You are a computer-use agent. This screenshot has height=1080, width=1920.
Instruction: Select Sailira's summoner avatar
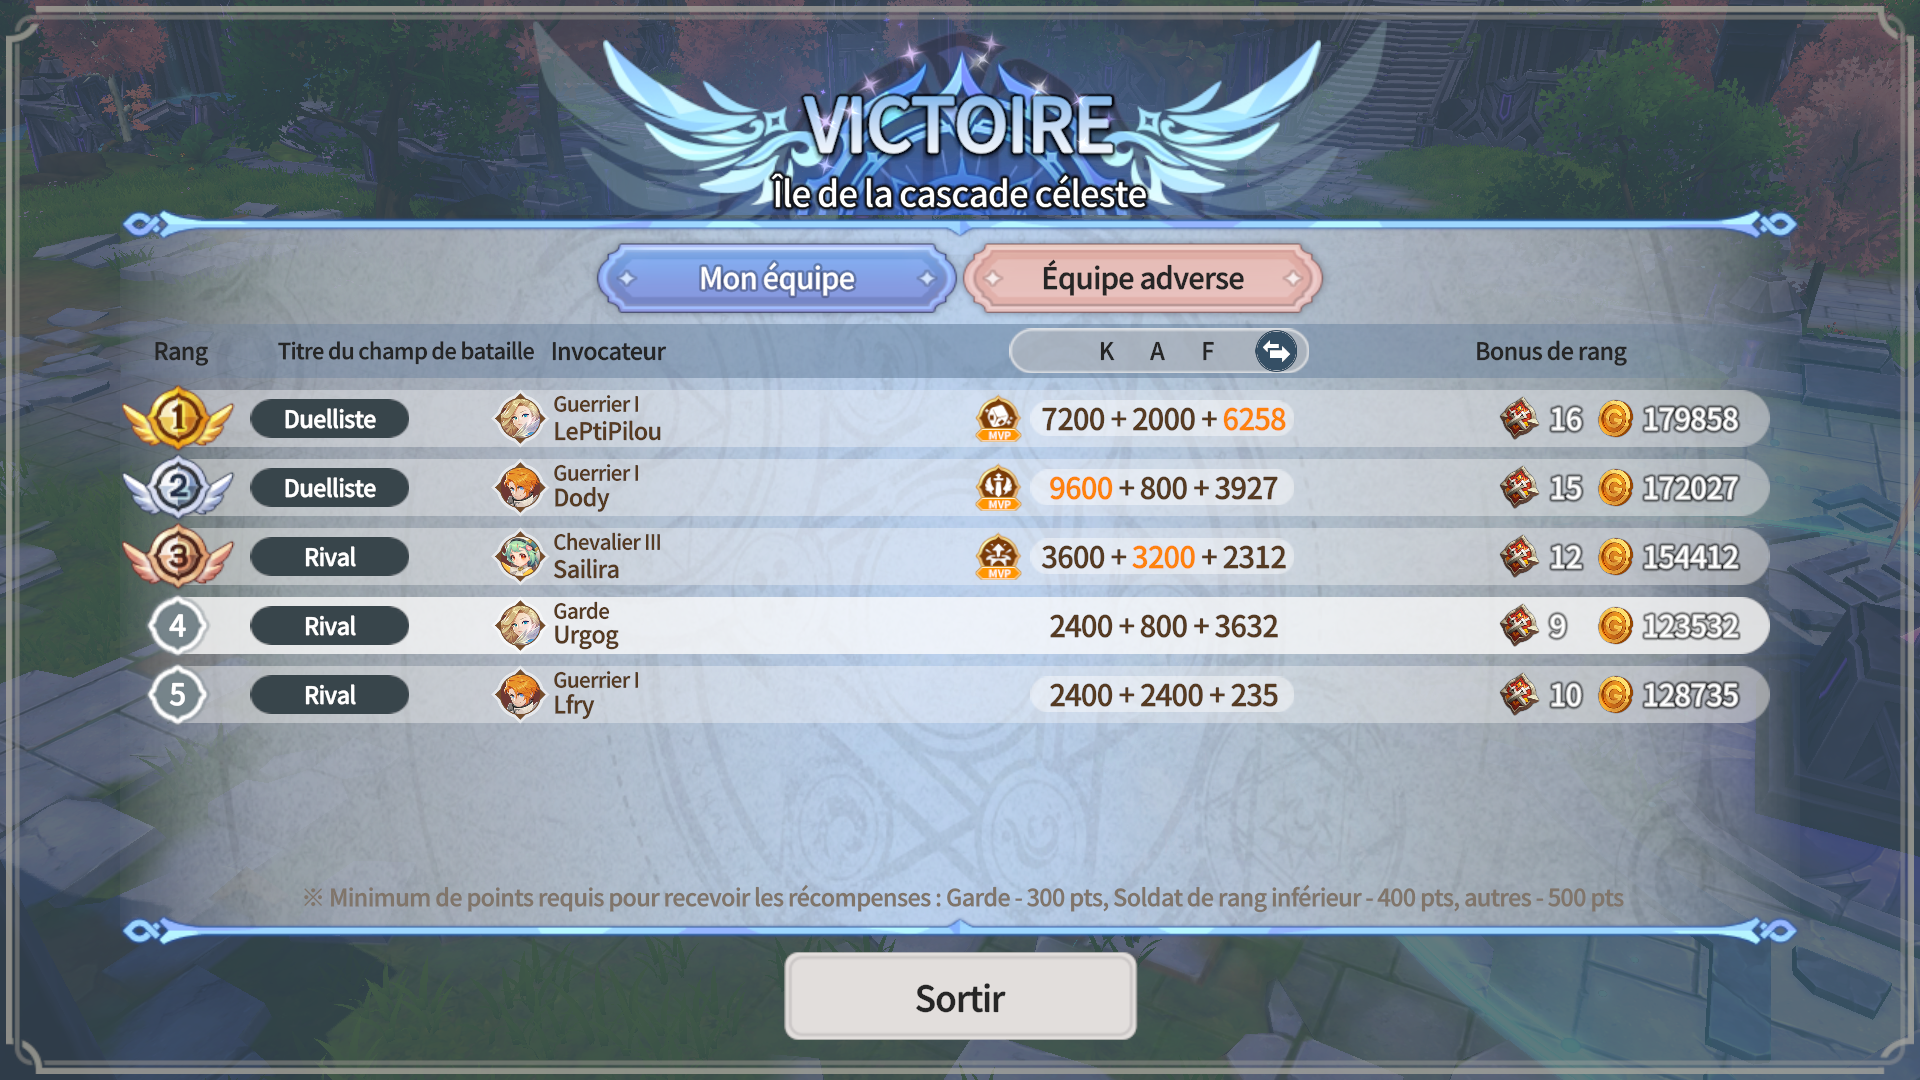pos(520,556)
